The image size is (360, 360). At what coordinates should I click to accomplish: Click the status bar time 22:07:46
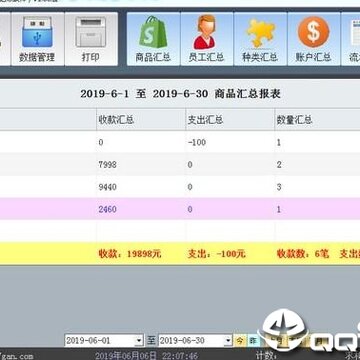180,355
